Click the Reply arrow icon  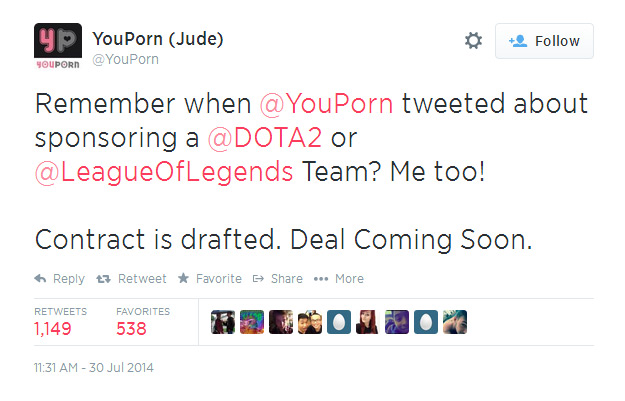[x=40, y=278]
